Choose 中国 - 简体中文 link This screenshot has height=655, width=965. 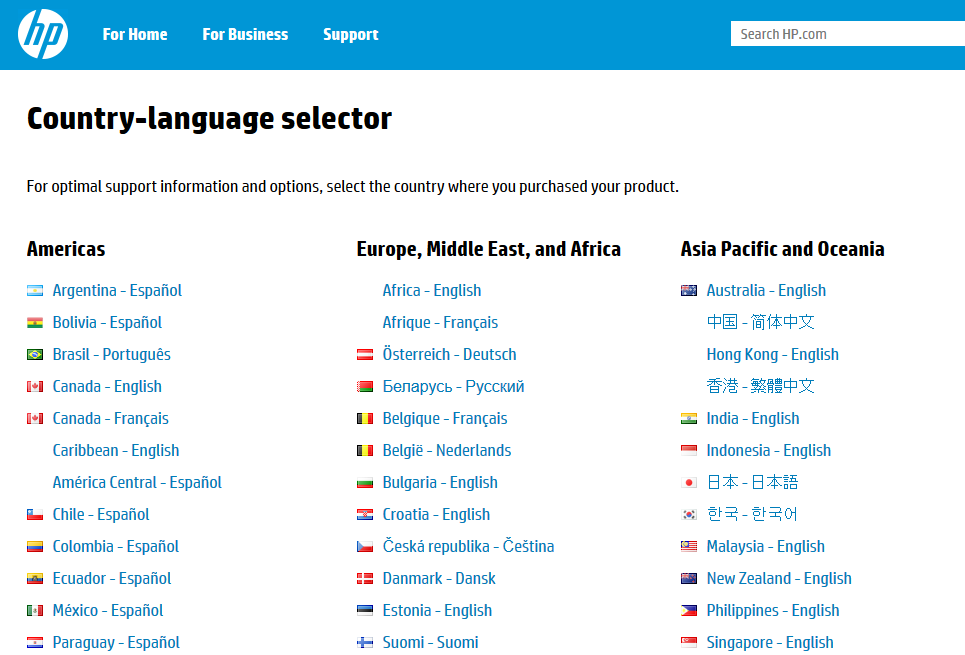(761, 323)
